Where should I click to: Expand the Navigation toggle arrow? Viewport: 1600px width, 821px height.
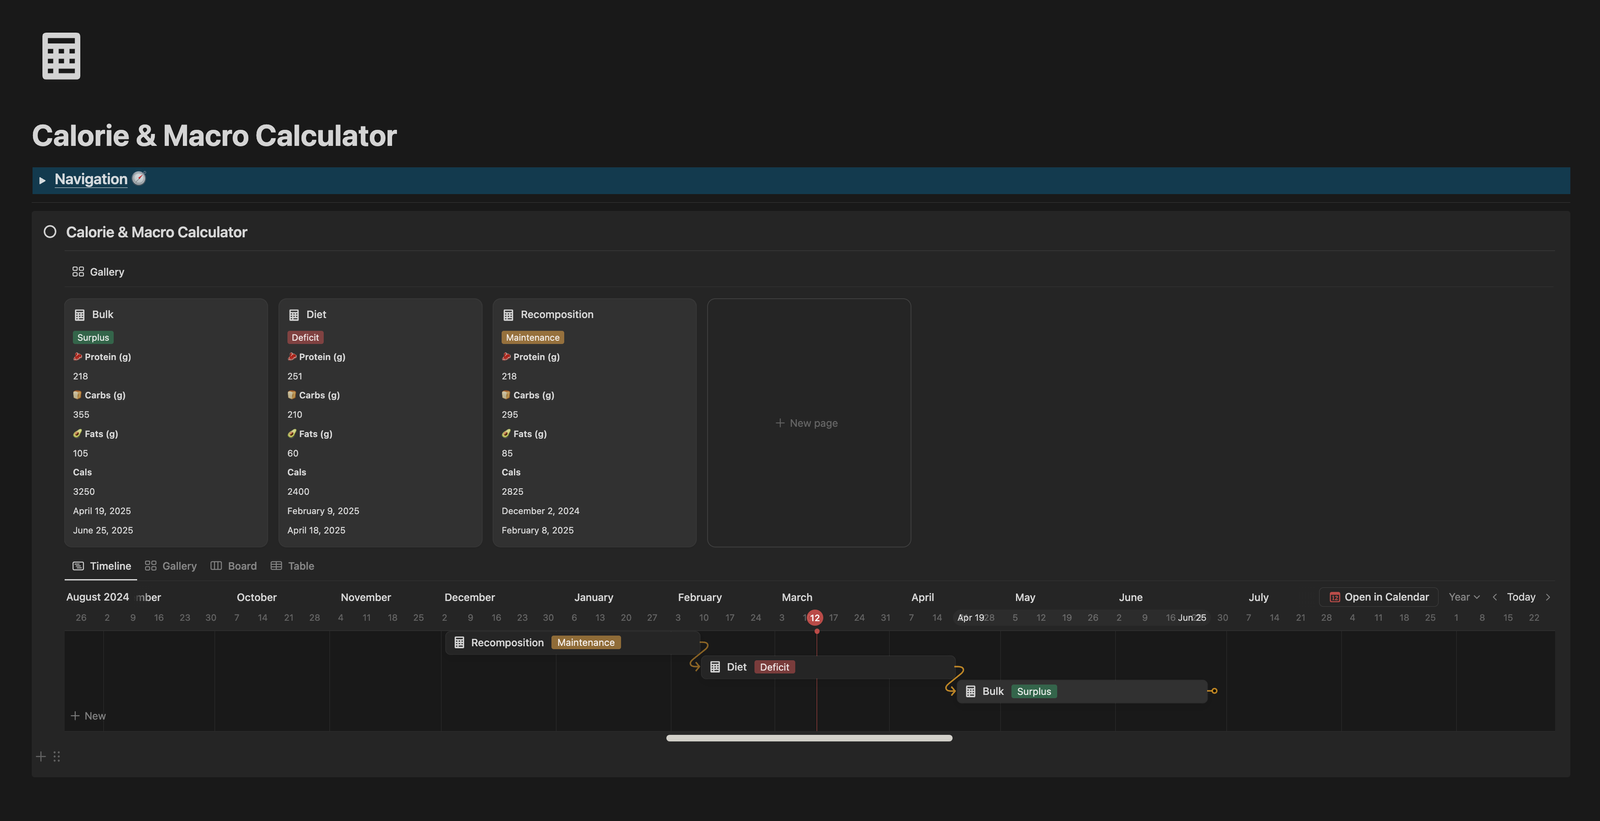(x=42, y=180)
